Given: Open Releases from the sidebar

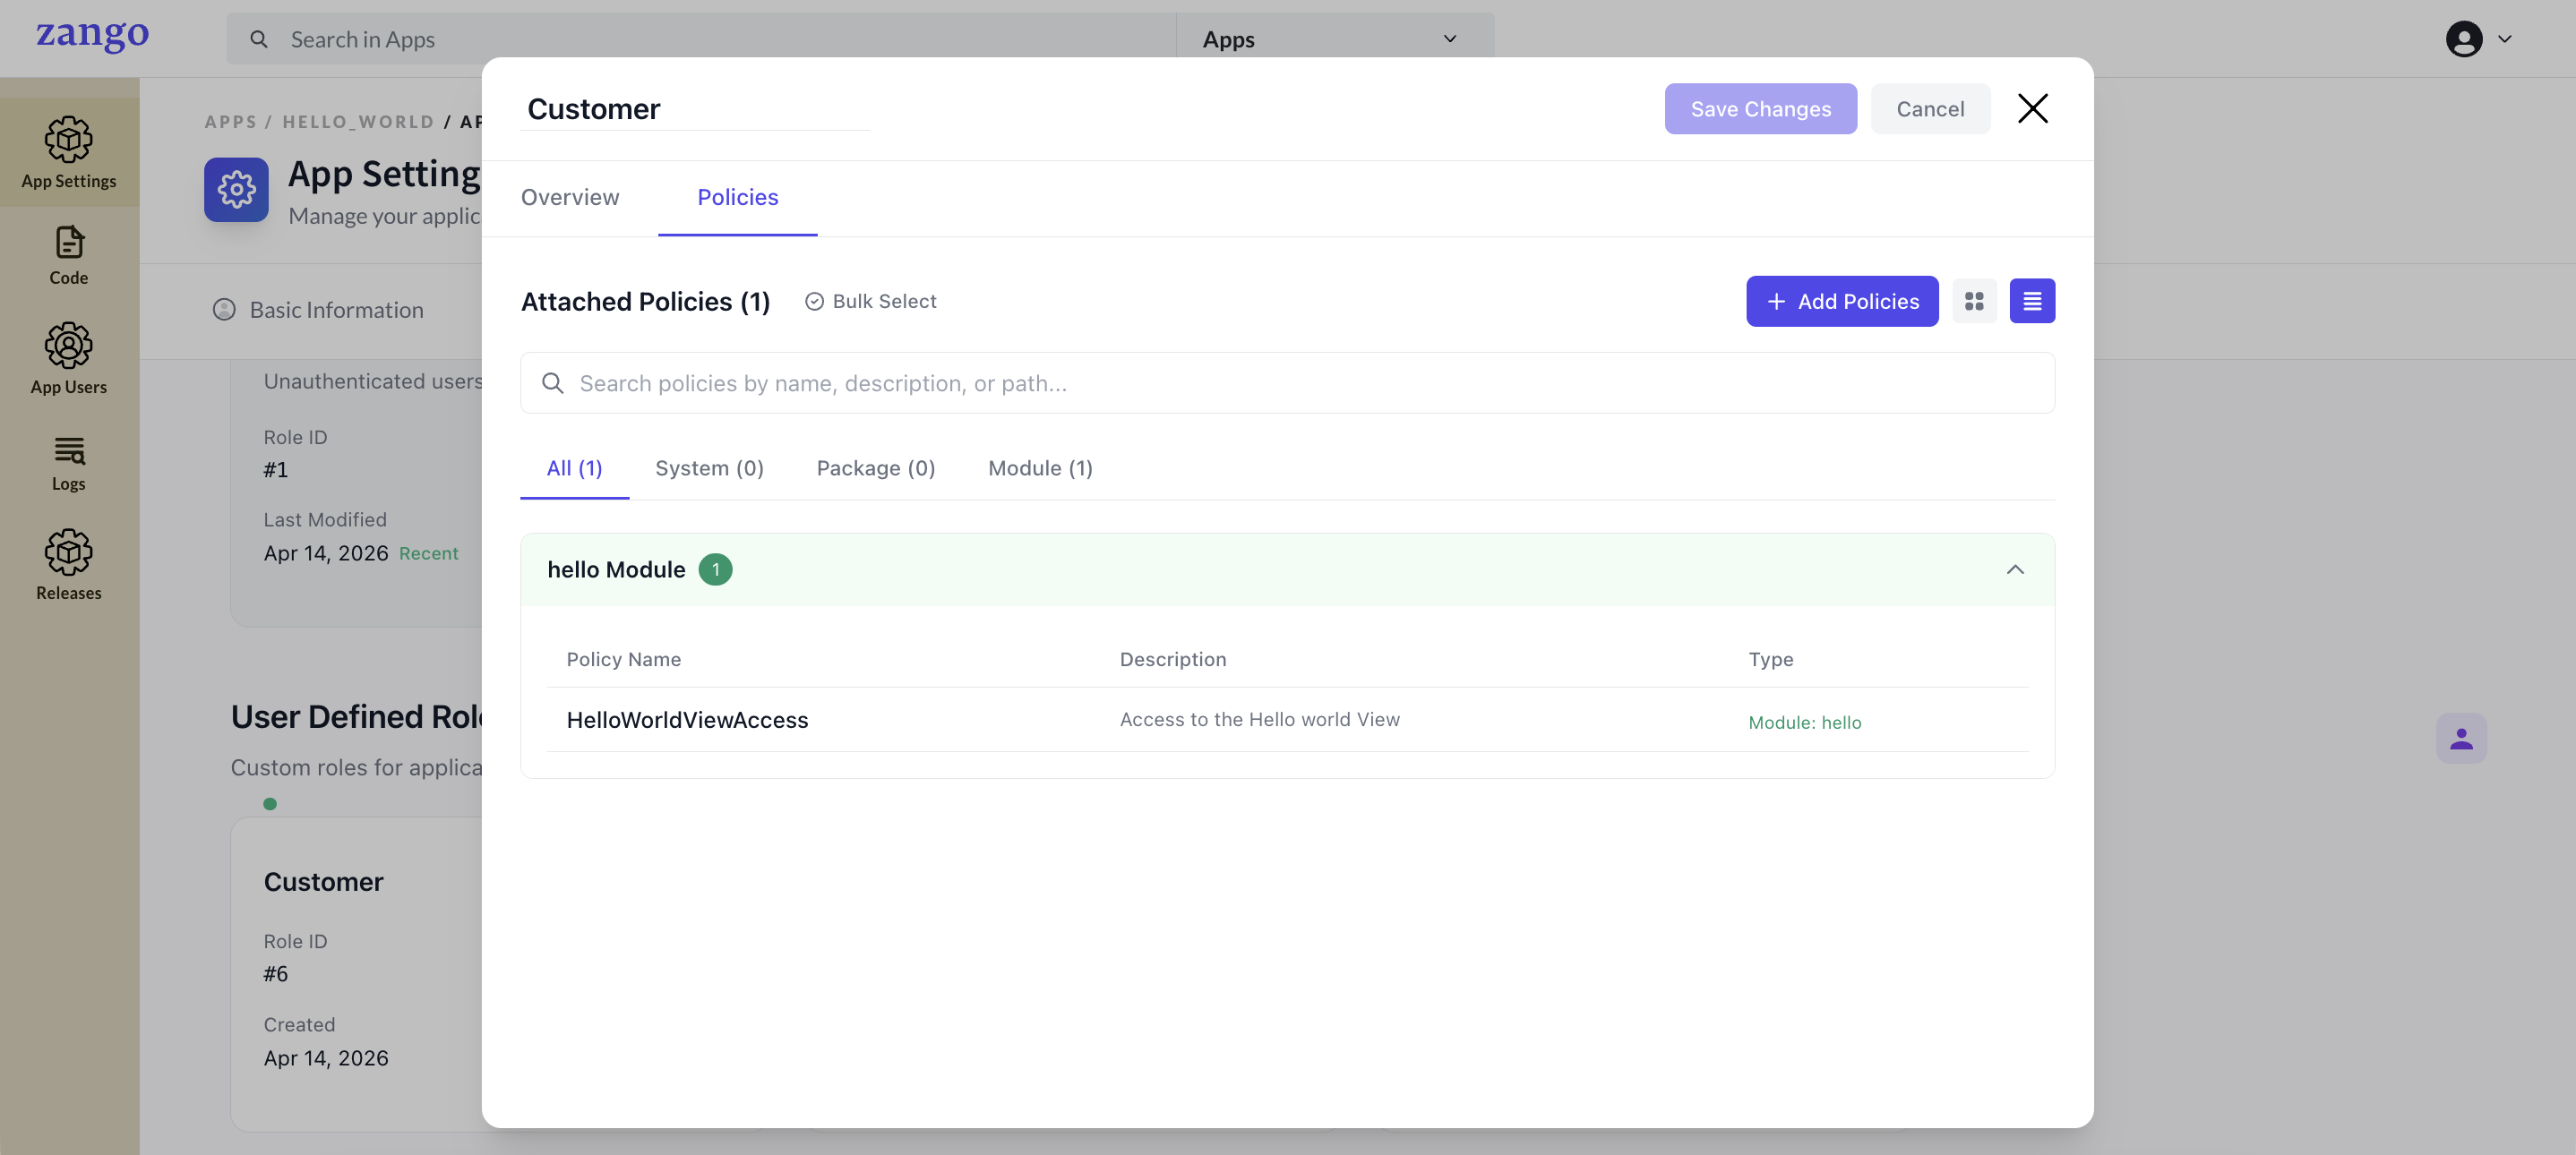Looking at the screenshot, I should tap(69, 565).
